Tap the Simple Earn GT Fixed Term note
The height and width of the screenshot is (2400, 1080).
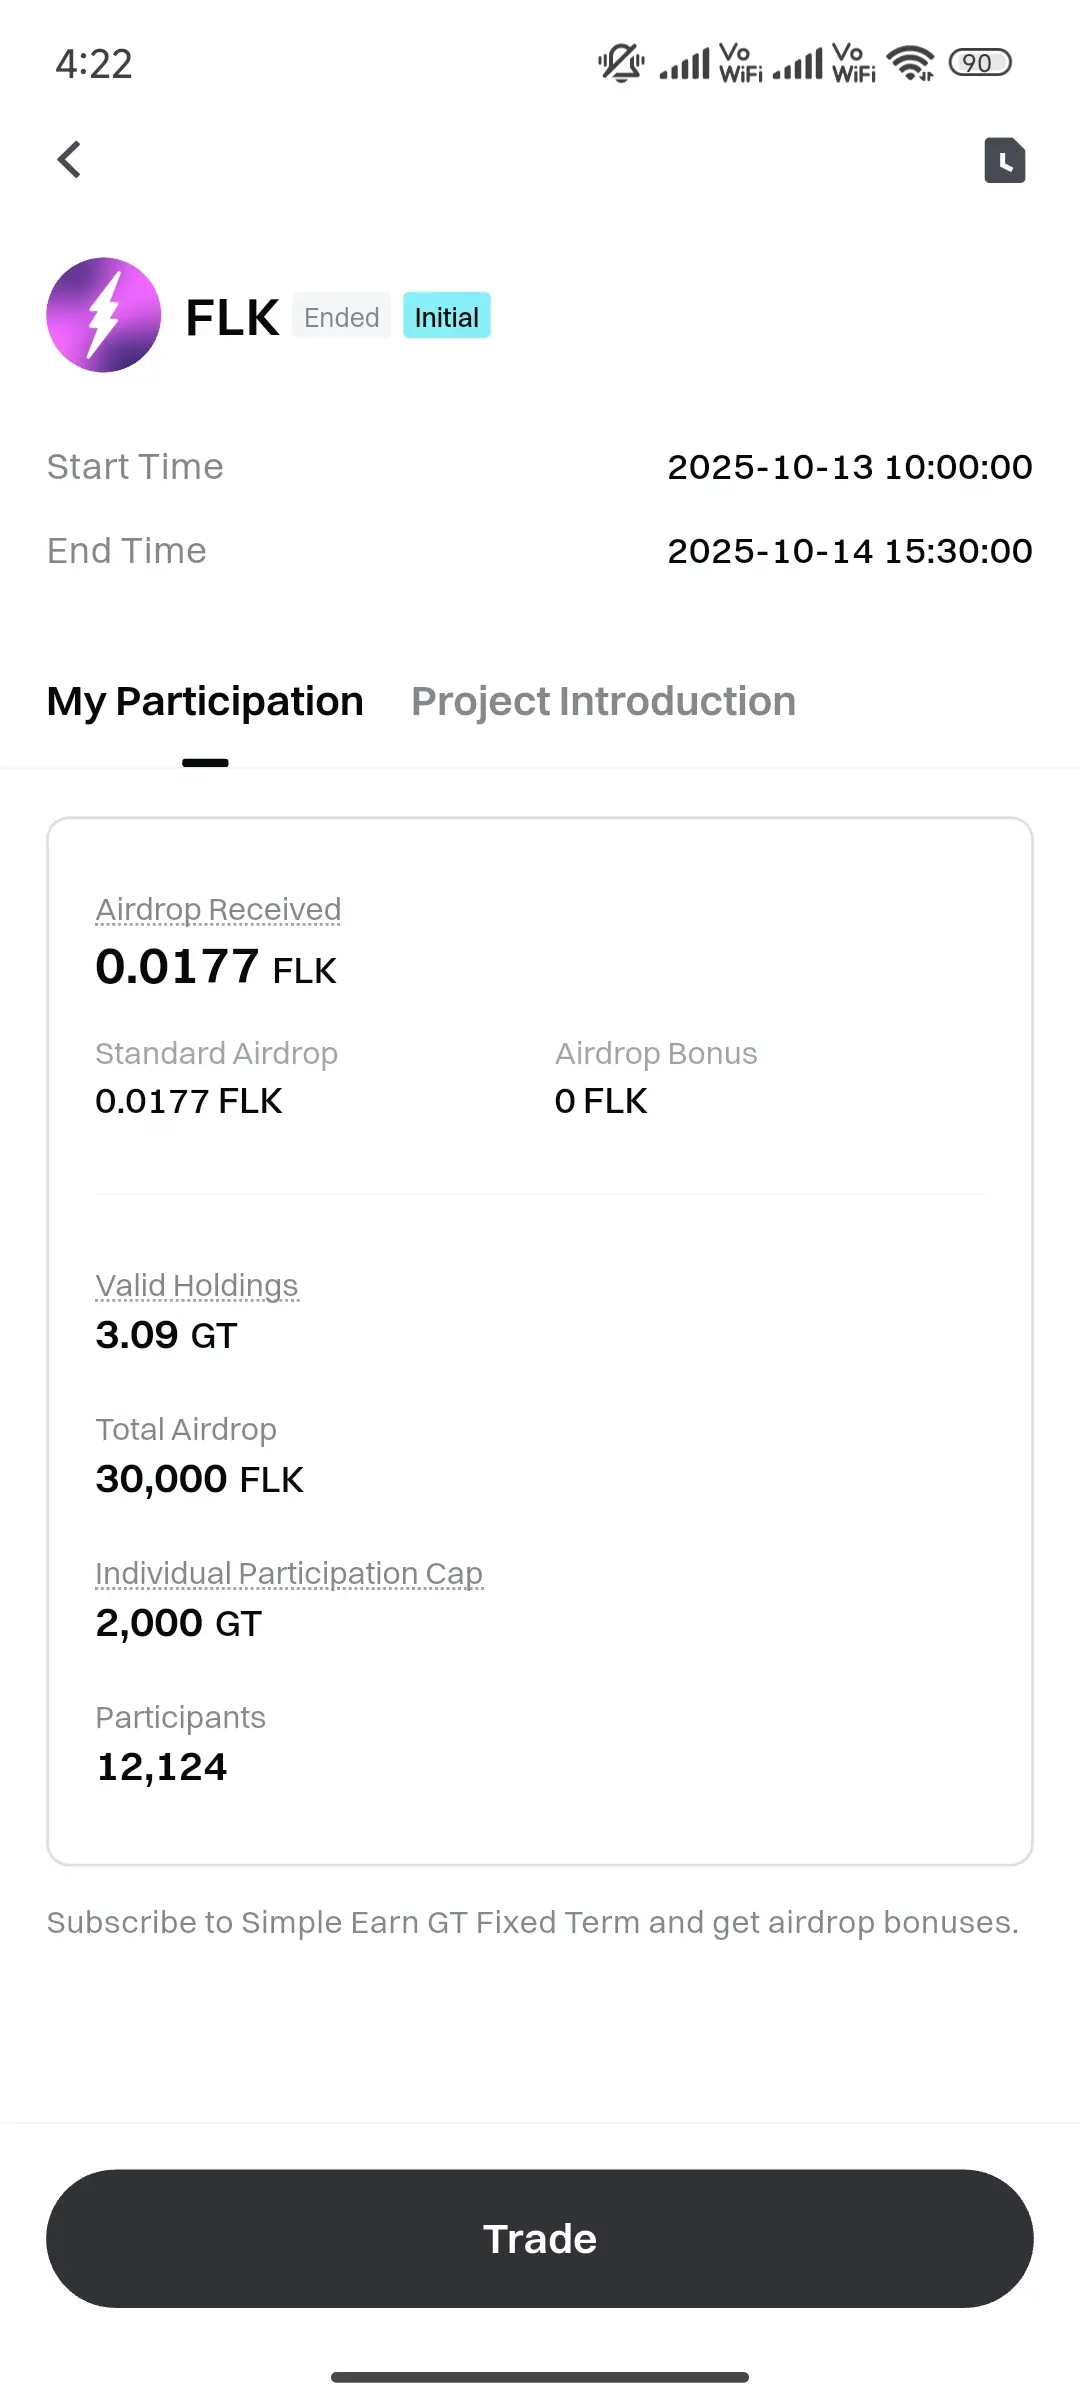[x=532, y=1922]
